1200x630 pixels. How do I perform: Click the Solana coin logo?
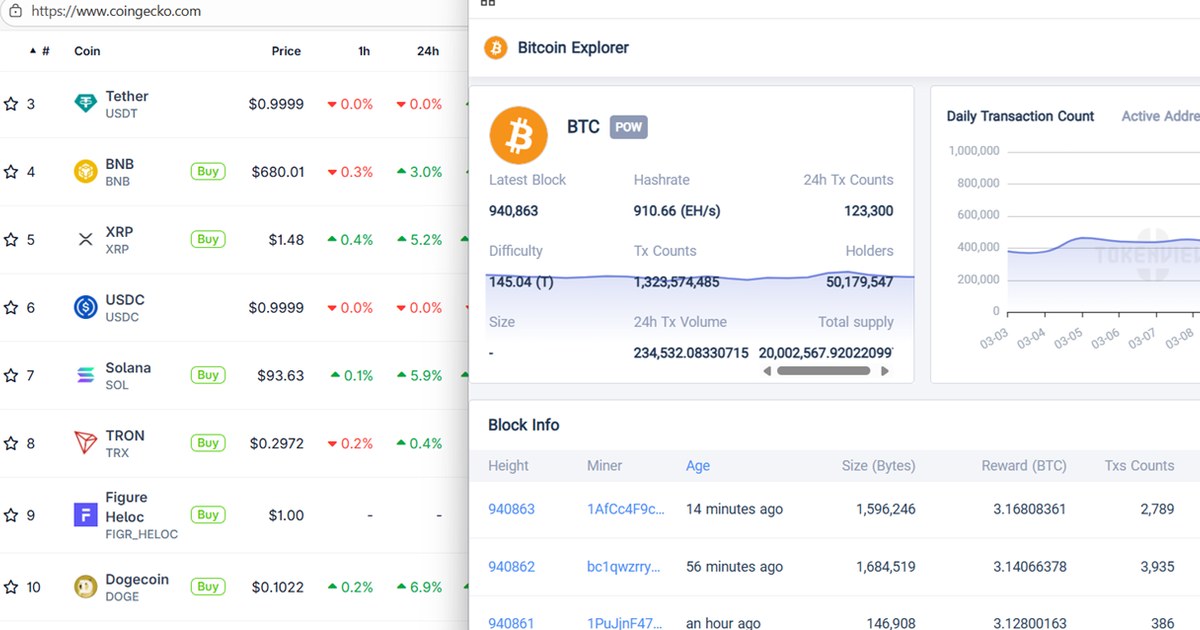[x=84, y=374]
